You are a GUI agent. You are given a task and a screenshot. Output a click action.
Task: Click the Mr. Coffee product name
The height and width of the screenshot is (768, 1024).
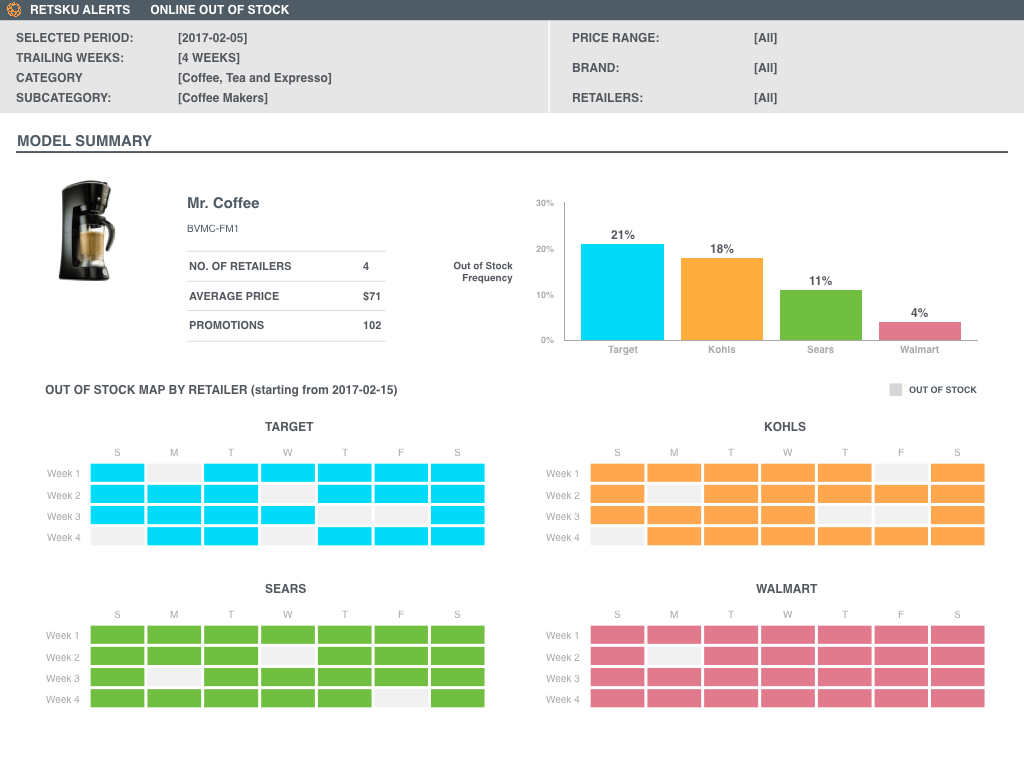pyautogui.click(x=223, y=203)
